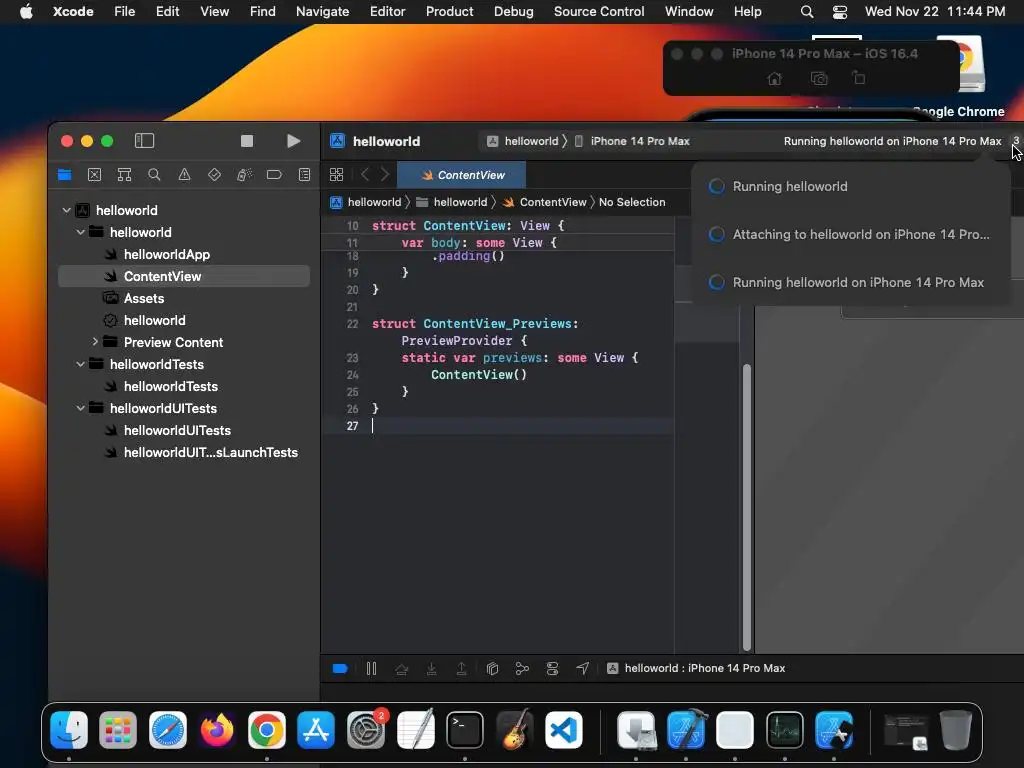Toggle breakpoints activation in debug bar
1024x768 pixels.
pyautogui.click(x=340, y=669)
